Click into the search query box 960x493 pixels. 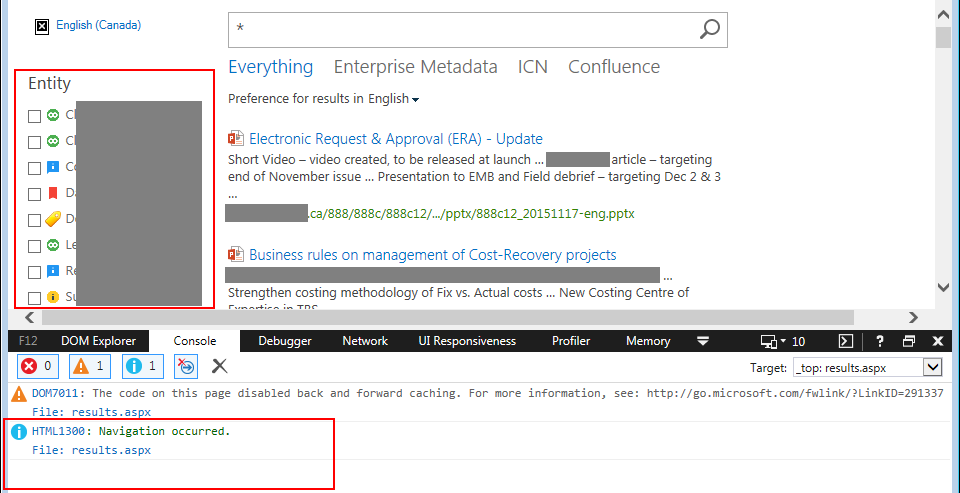[x=460, y=30]
